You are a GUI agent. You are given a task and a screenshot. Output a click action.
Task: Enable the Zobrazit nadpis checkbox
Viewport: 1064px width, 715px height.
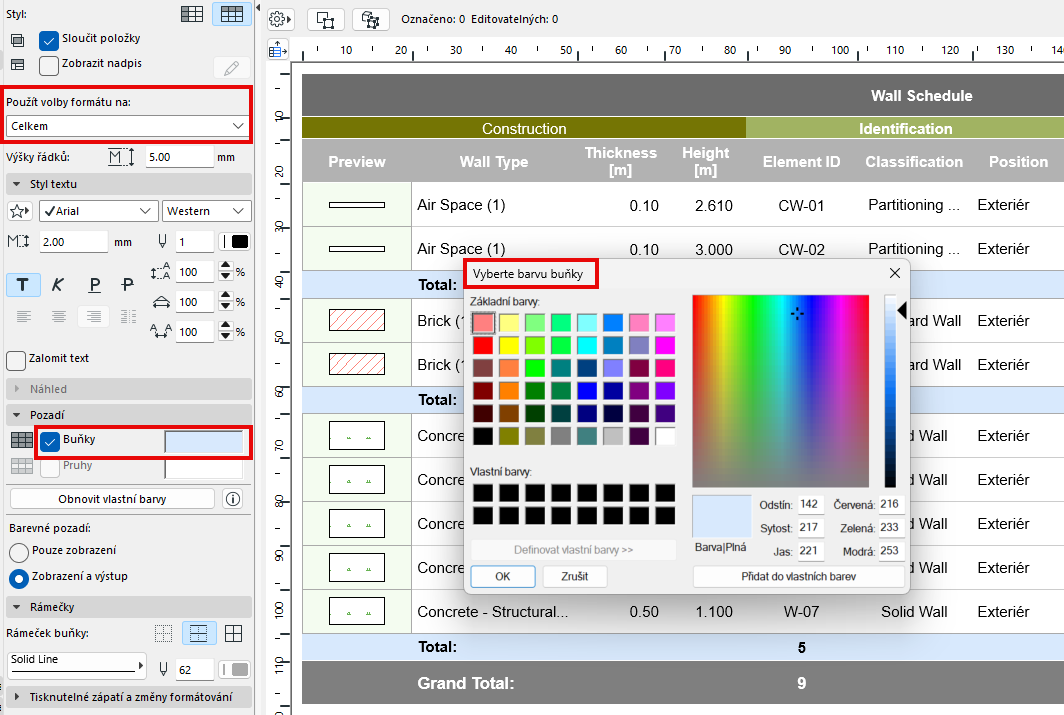pos(49,66)
